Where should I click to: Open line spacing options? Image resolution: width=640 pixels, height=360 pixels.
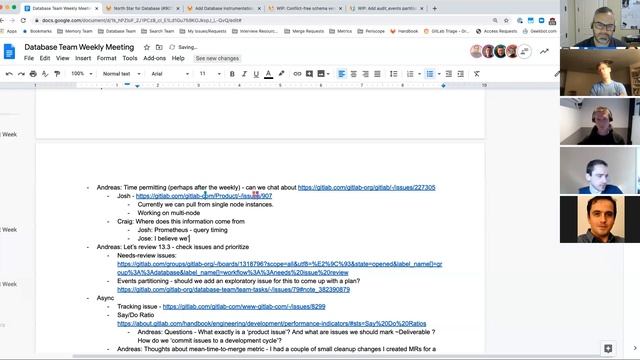coord(393,74)
